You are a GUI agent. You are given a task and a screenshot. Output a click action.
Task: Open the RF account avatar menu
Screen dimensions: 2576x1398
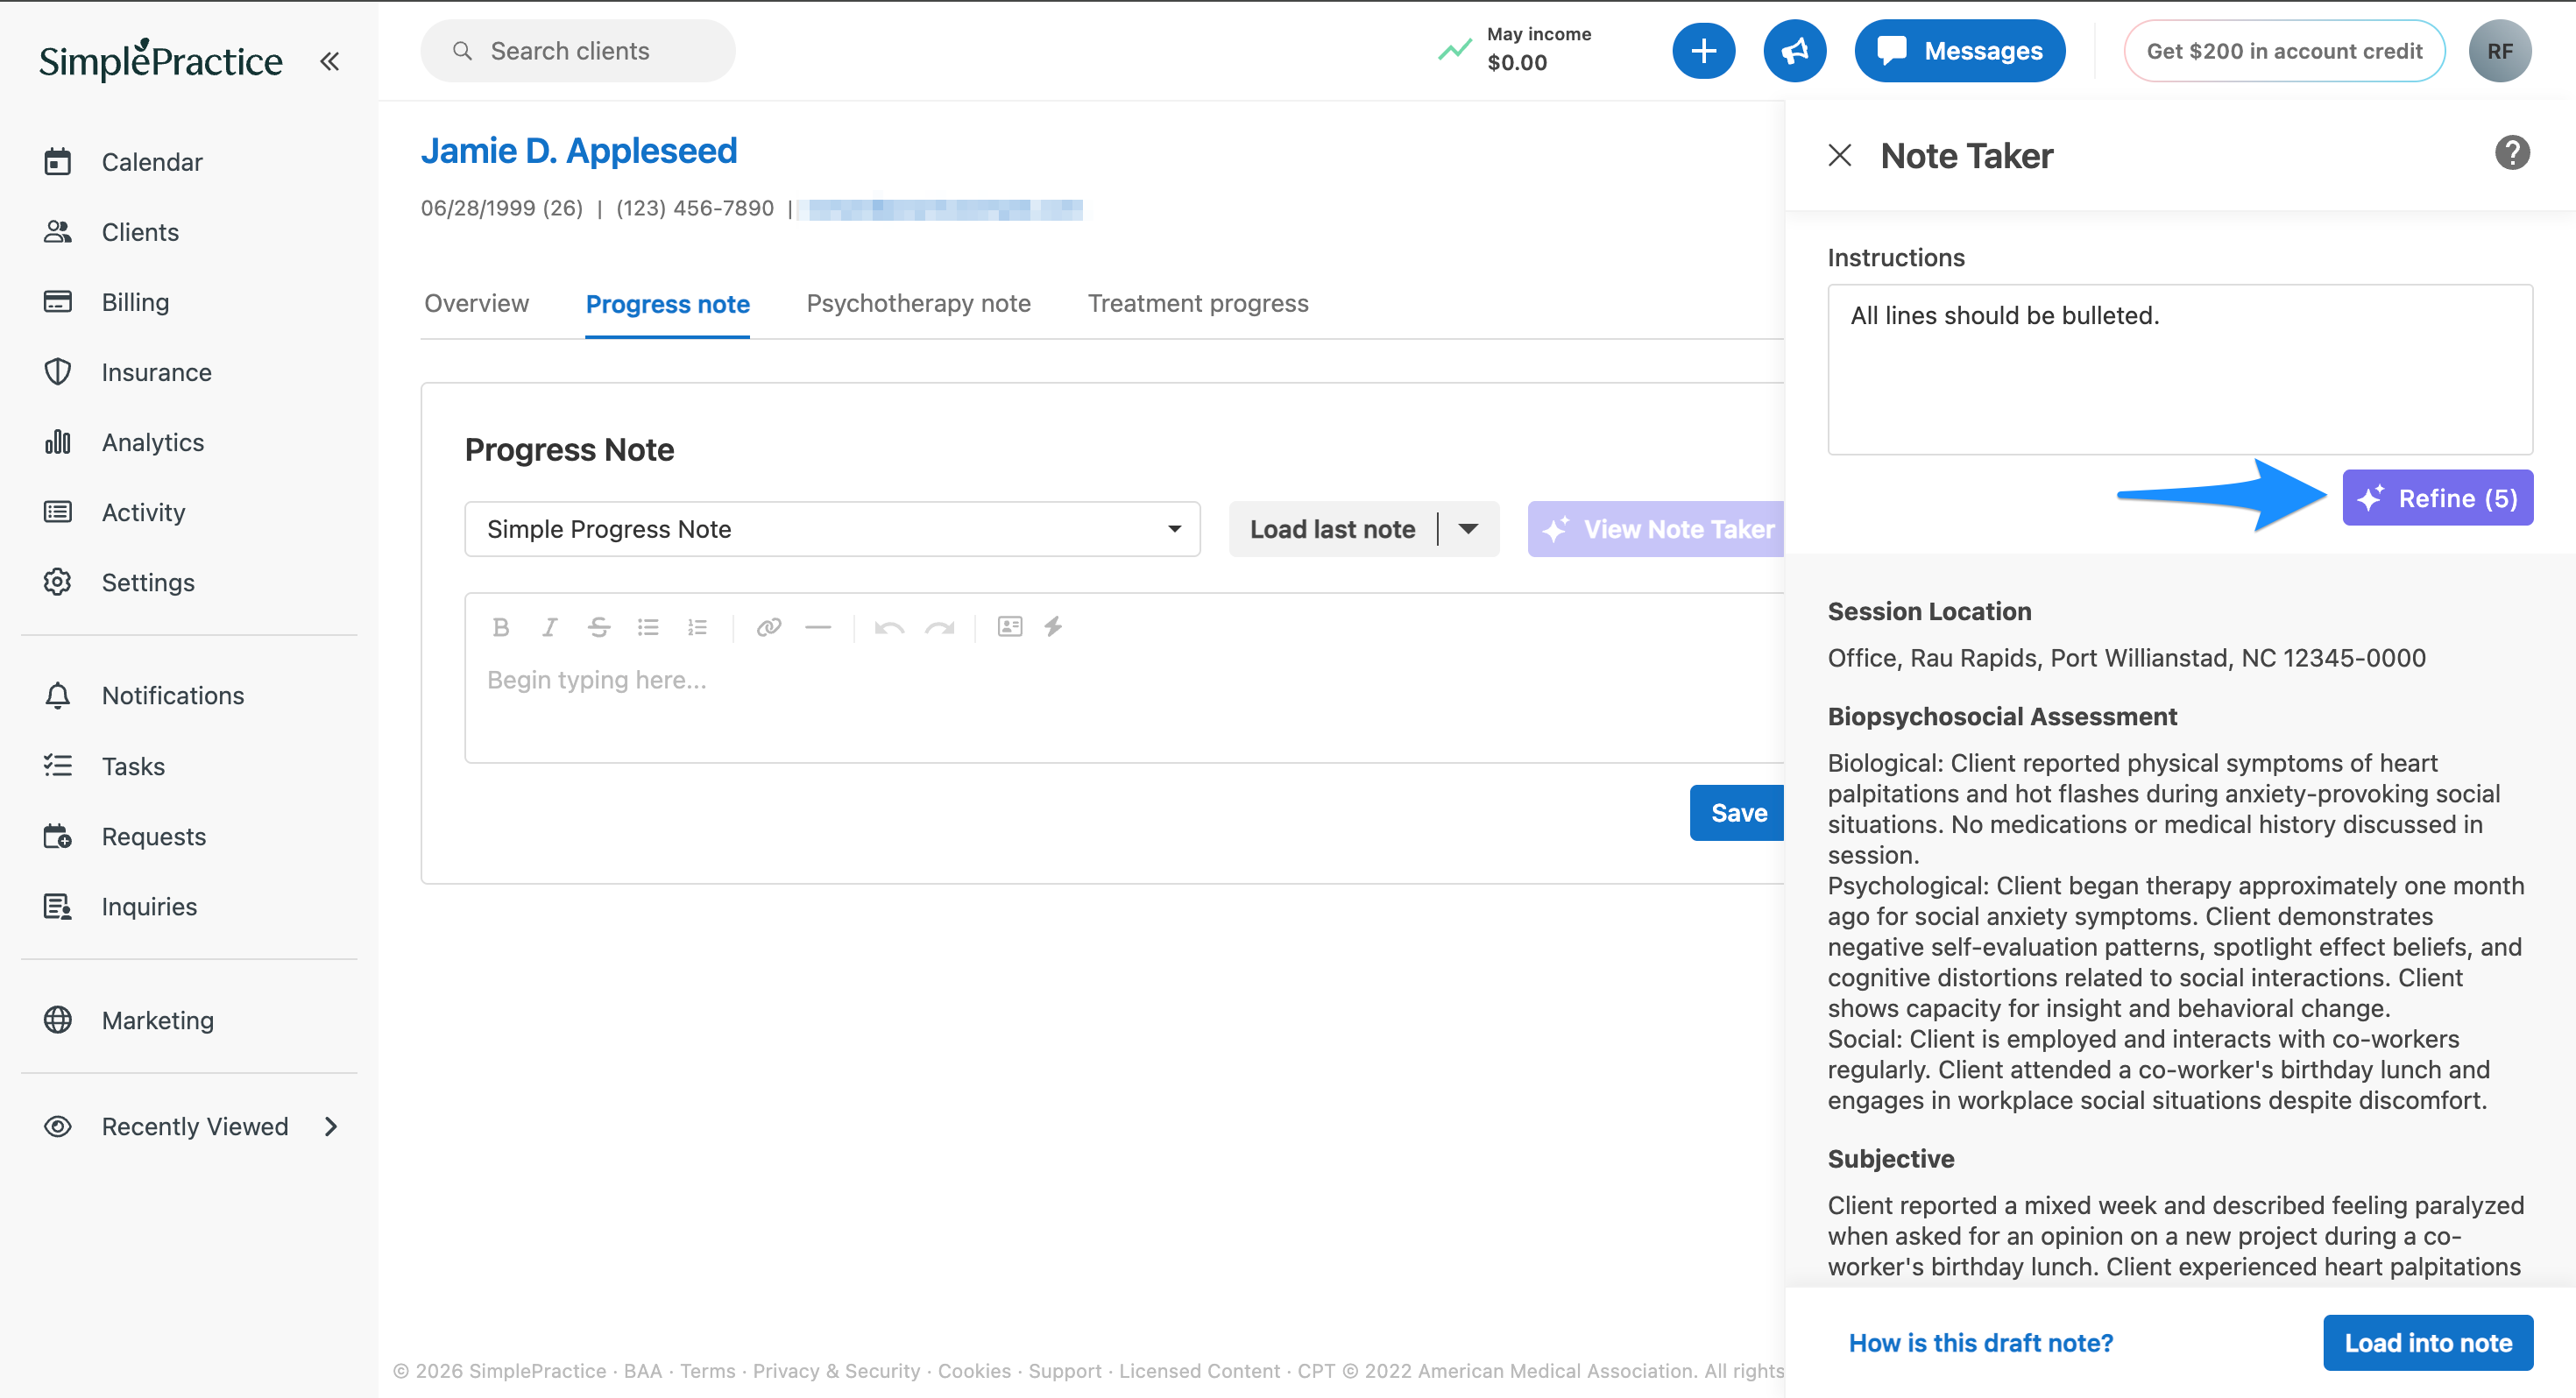(x=2499, y=51)
